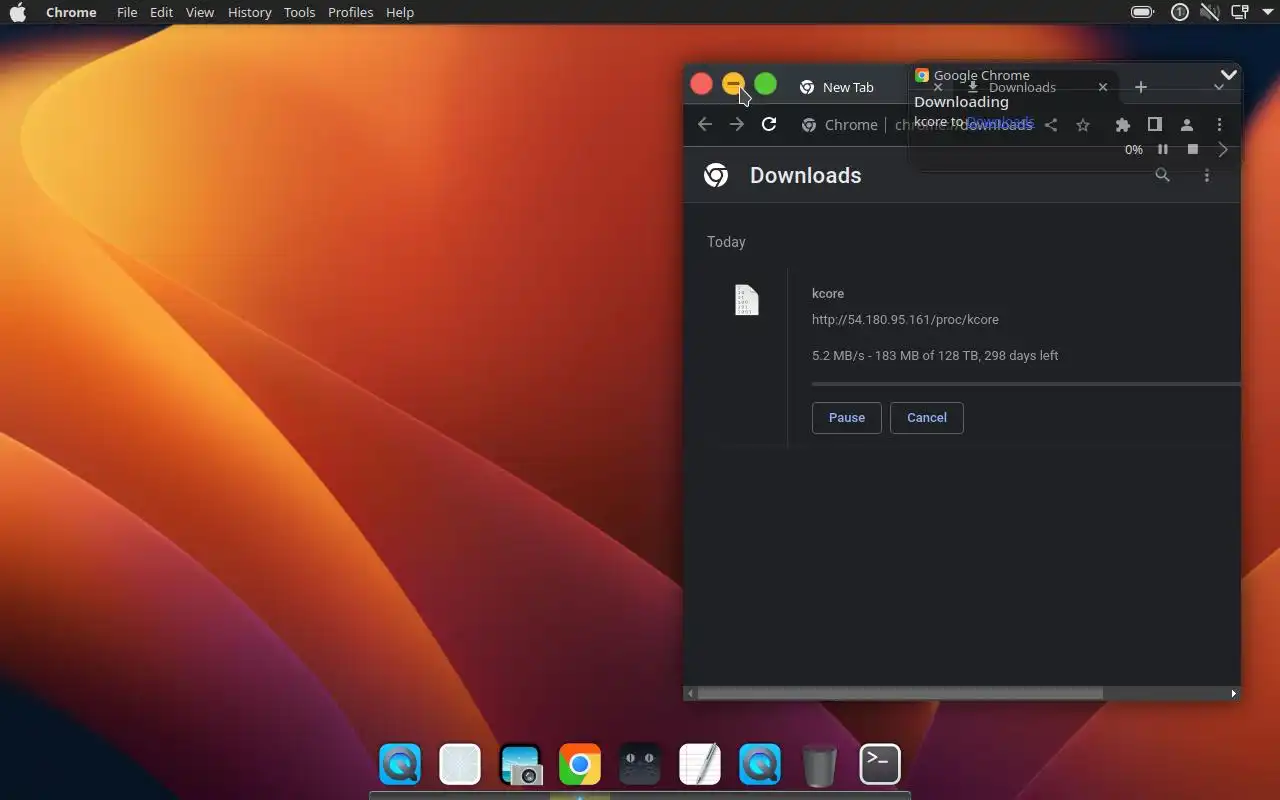Pause download from the notification pause icon
The image size is (1280, 800).
tap(1163, 149)
